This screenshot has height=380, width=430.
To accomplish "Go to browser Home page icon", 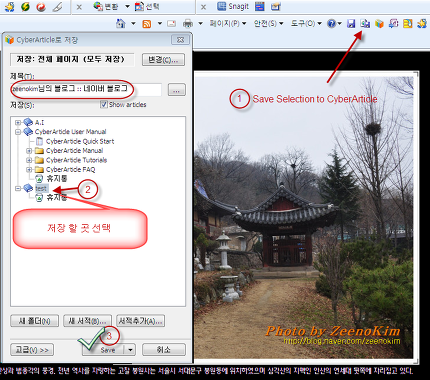I will tap(121, 23).
